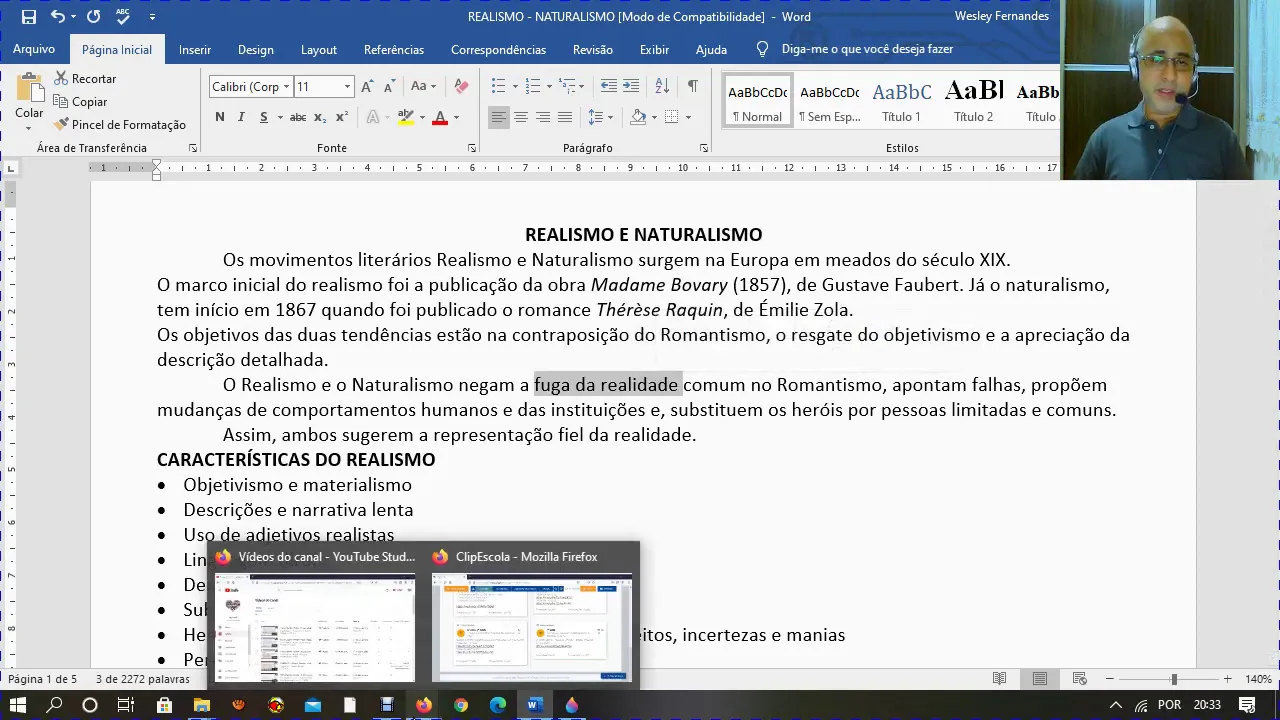Justify the paragraph text
The height and width of the screenshot is (720, 1280).
[x=565, y=118]
